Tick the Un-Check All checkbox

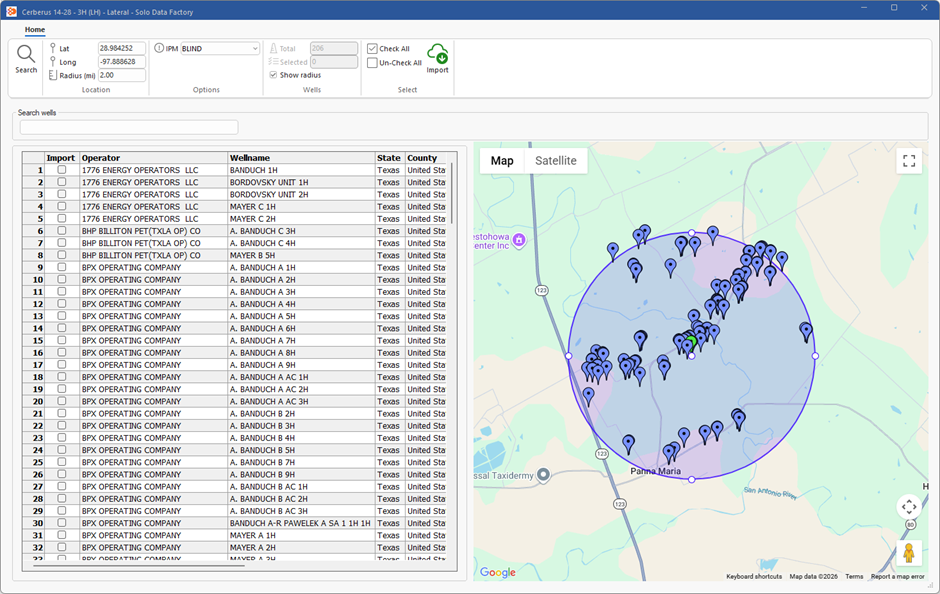pos(372,63)
